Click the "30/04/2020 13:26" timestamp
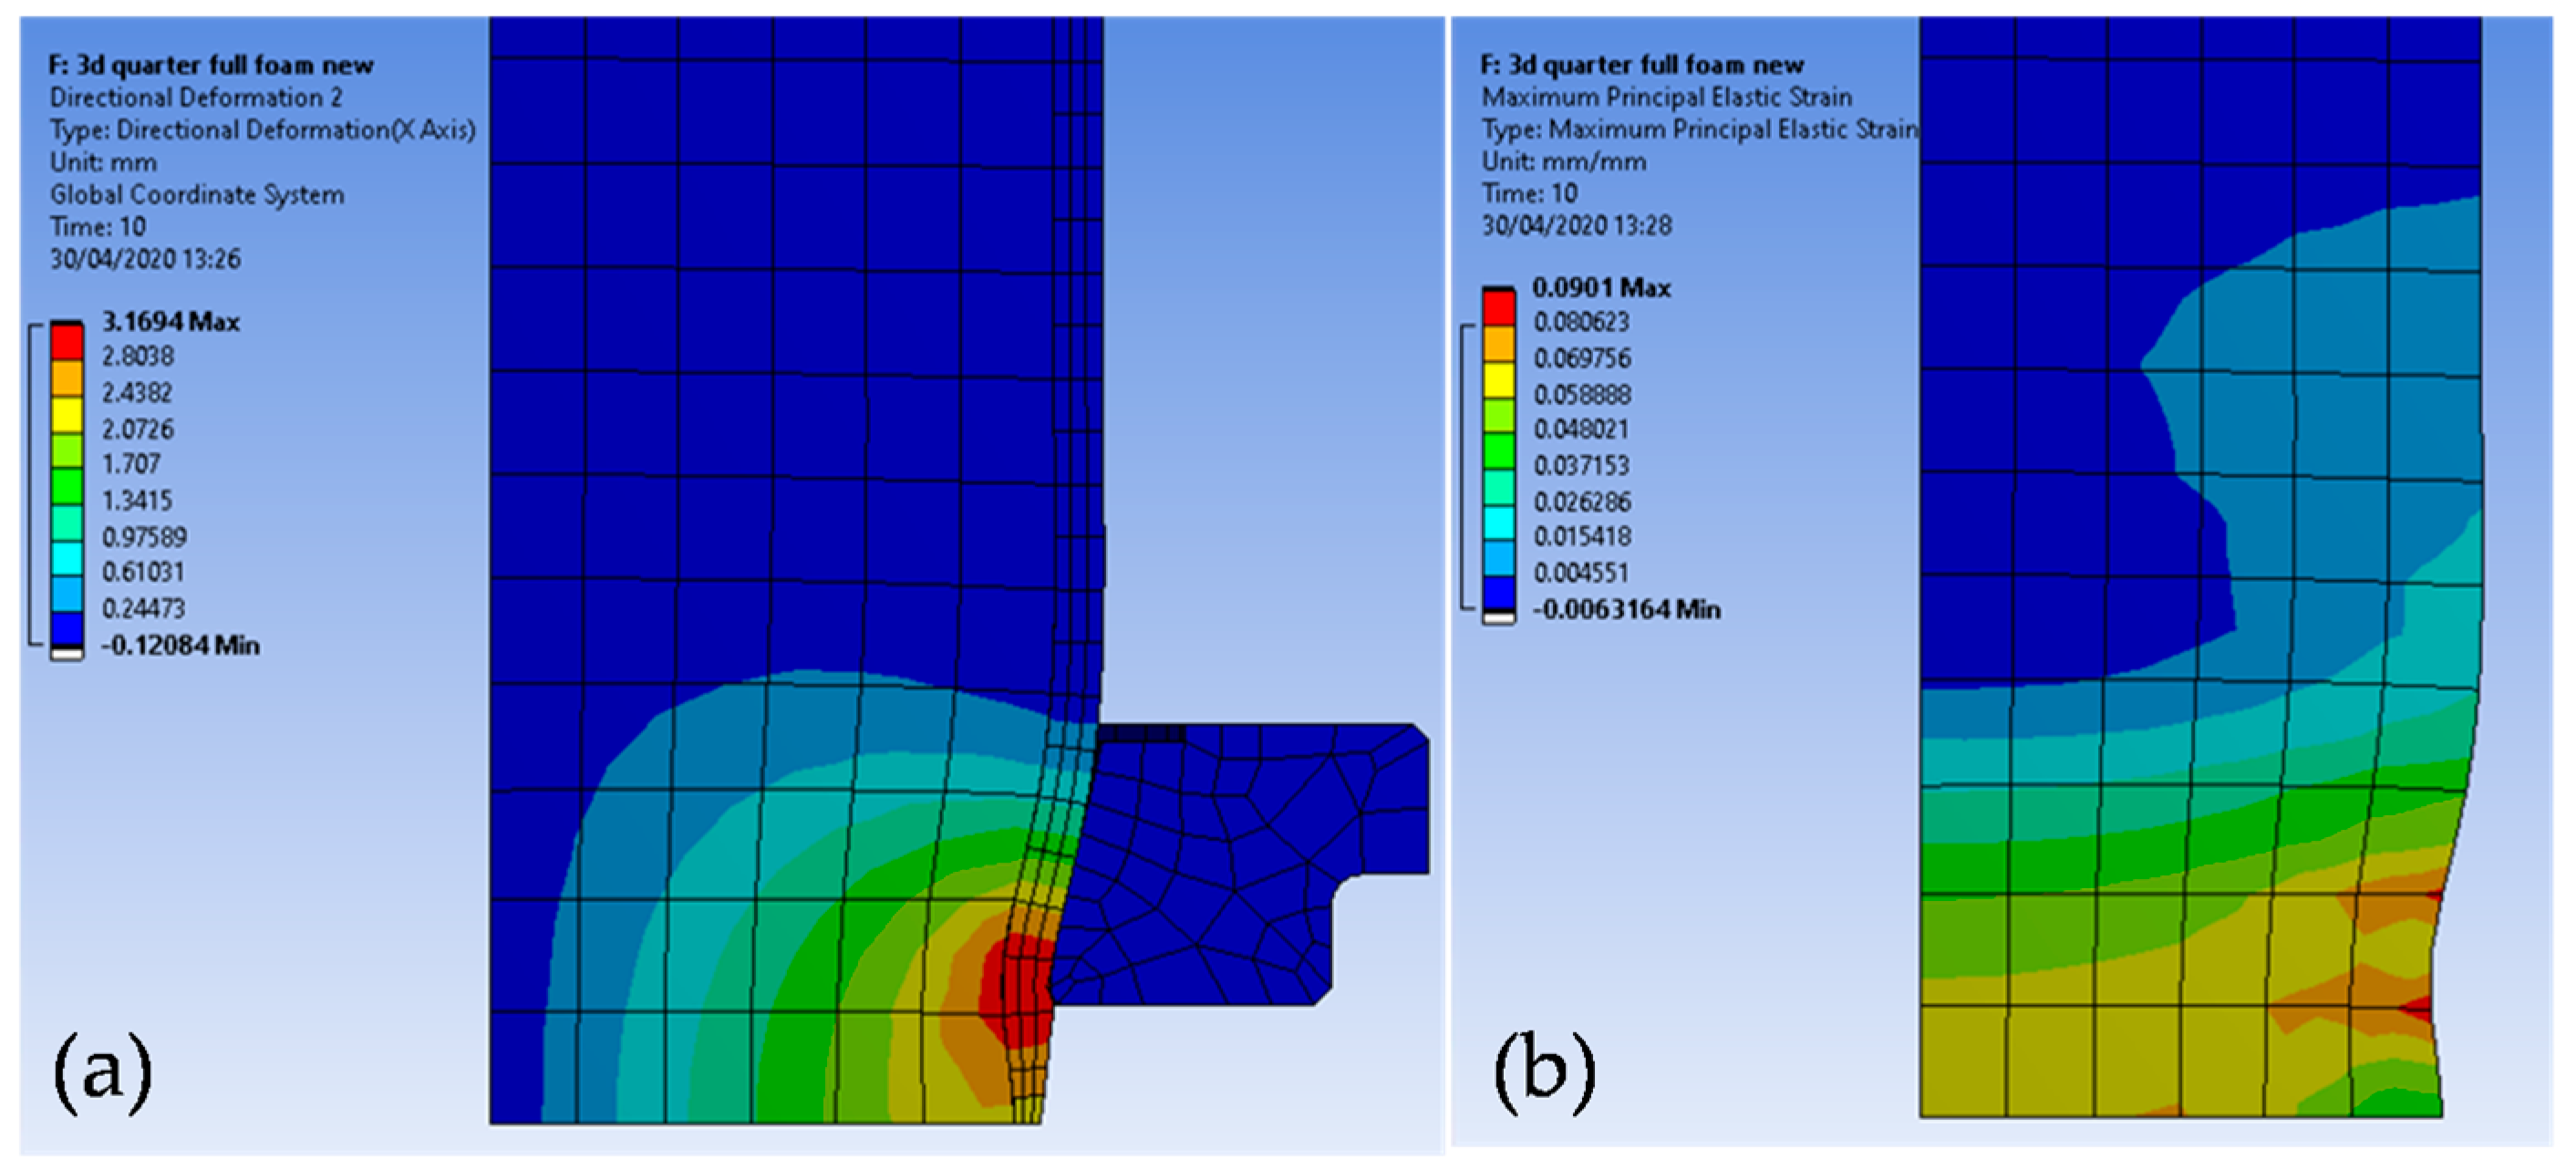 point(146,259)
